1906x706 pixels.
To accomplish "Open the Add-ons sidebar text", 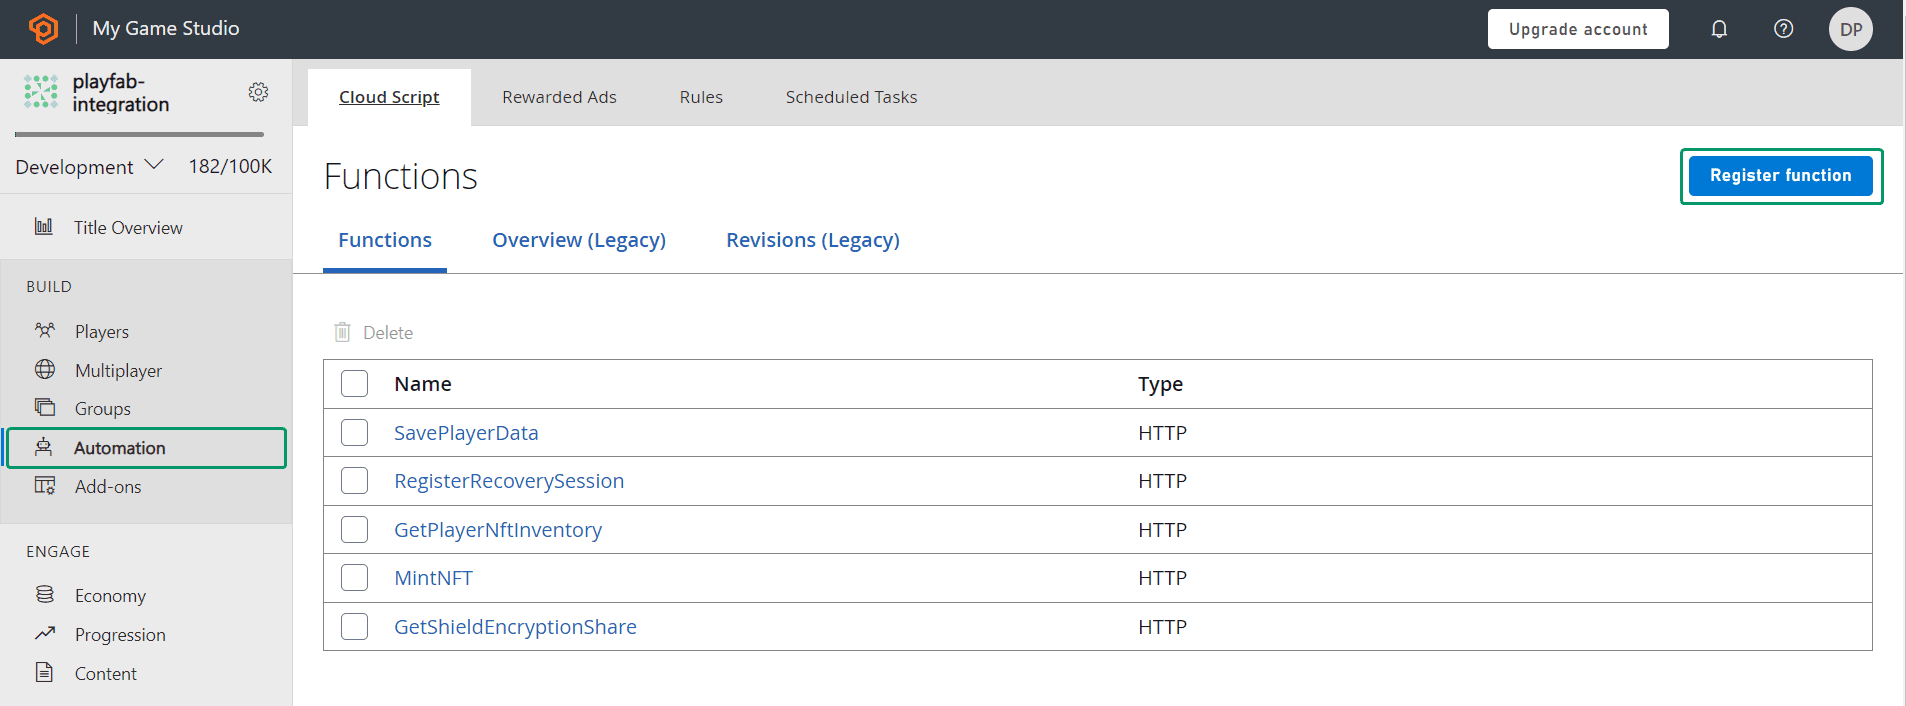I will (108, 487).
